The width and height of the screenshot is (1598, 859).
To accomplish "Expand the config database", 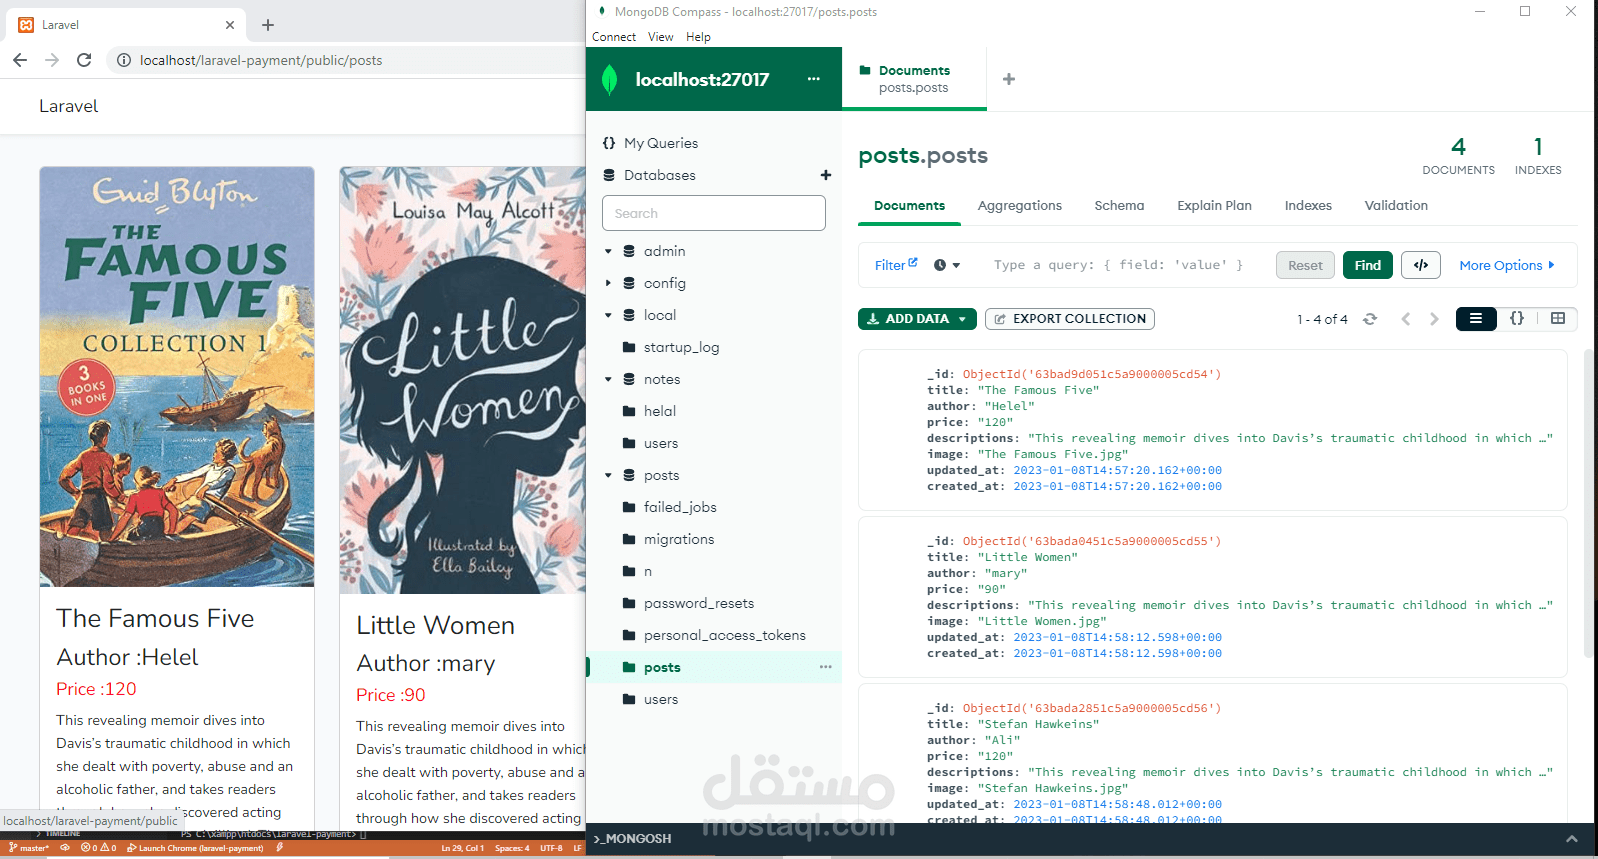I will pyautogui.click(x=608, y=283).
